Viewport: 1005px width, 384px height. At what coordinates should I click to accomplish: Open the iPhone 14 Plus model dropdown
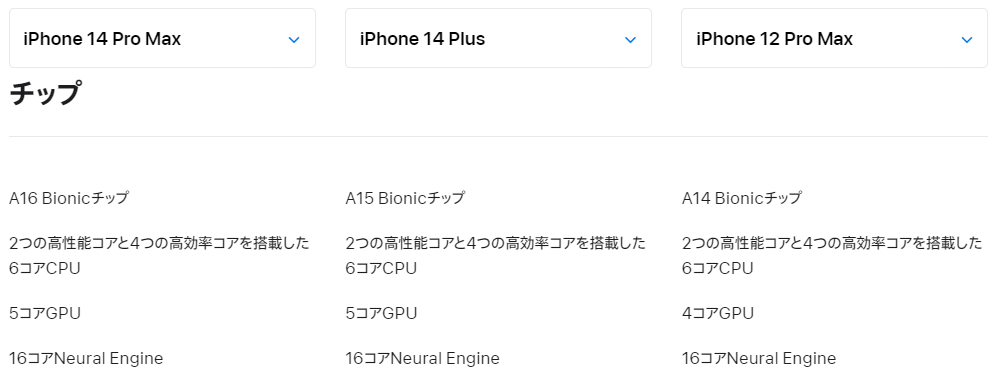click(498, 38)
